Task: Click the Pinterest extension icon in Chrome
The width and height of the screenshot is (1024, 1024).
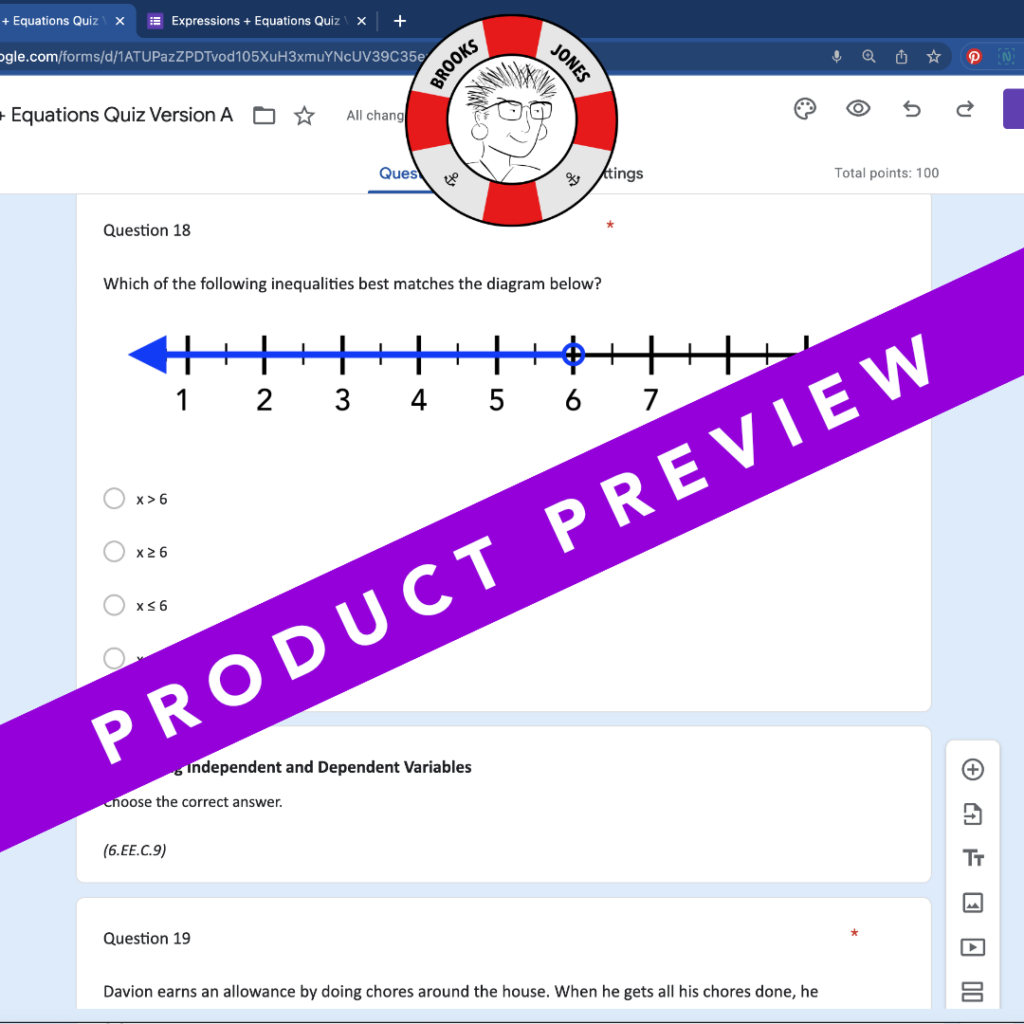Action: (x=973, y=57)
